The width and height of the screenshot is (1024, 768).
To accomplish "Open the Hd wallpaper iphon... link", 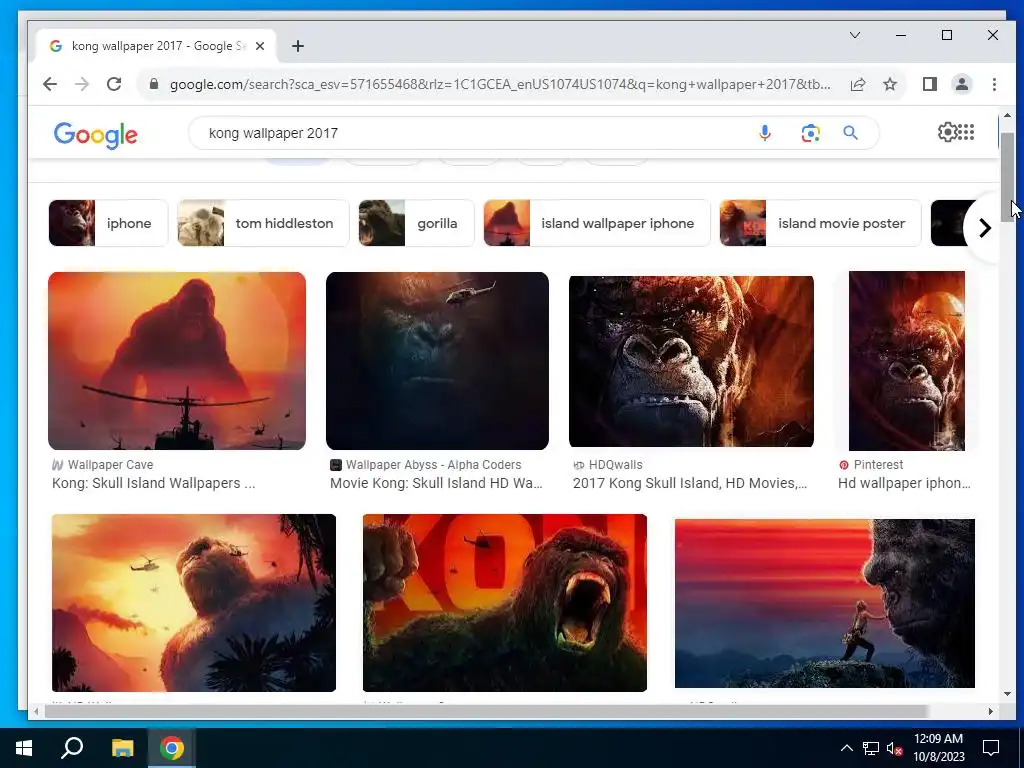I will click(x=904, y=483).
